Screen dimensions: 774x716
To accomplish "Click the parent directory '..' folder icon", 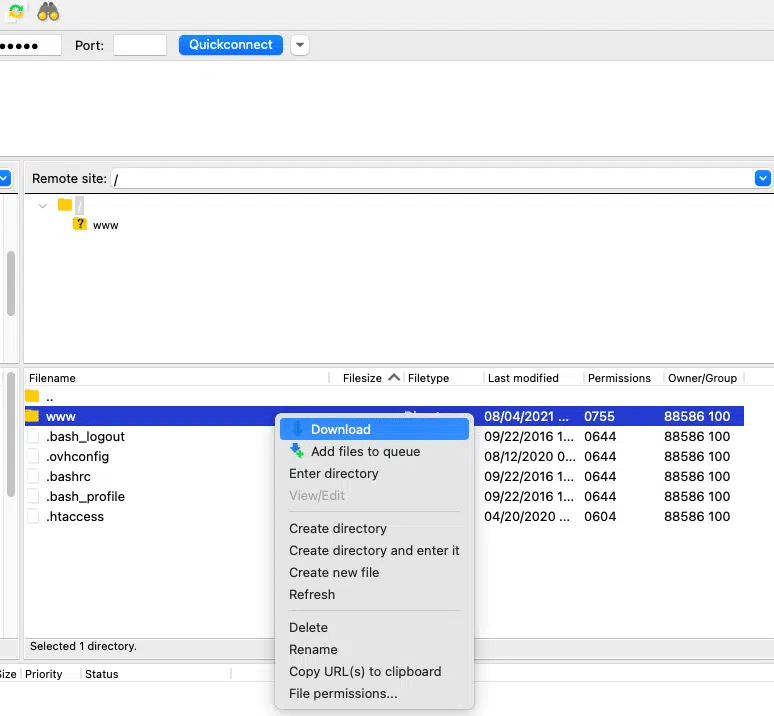I will (32, 397).
